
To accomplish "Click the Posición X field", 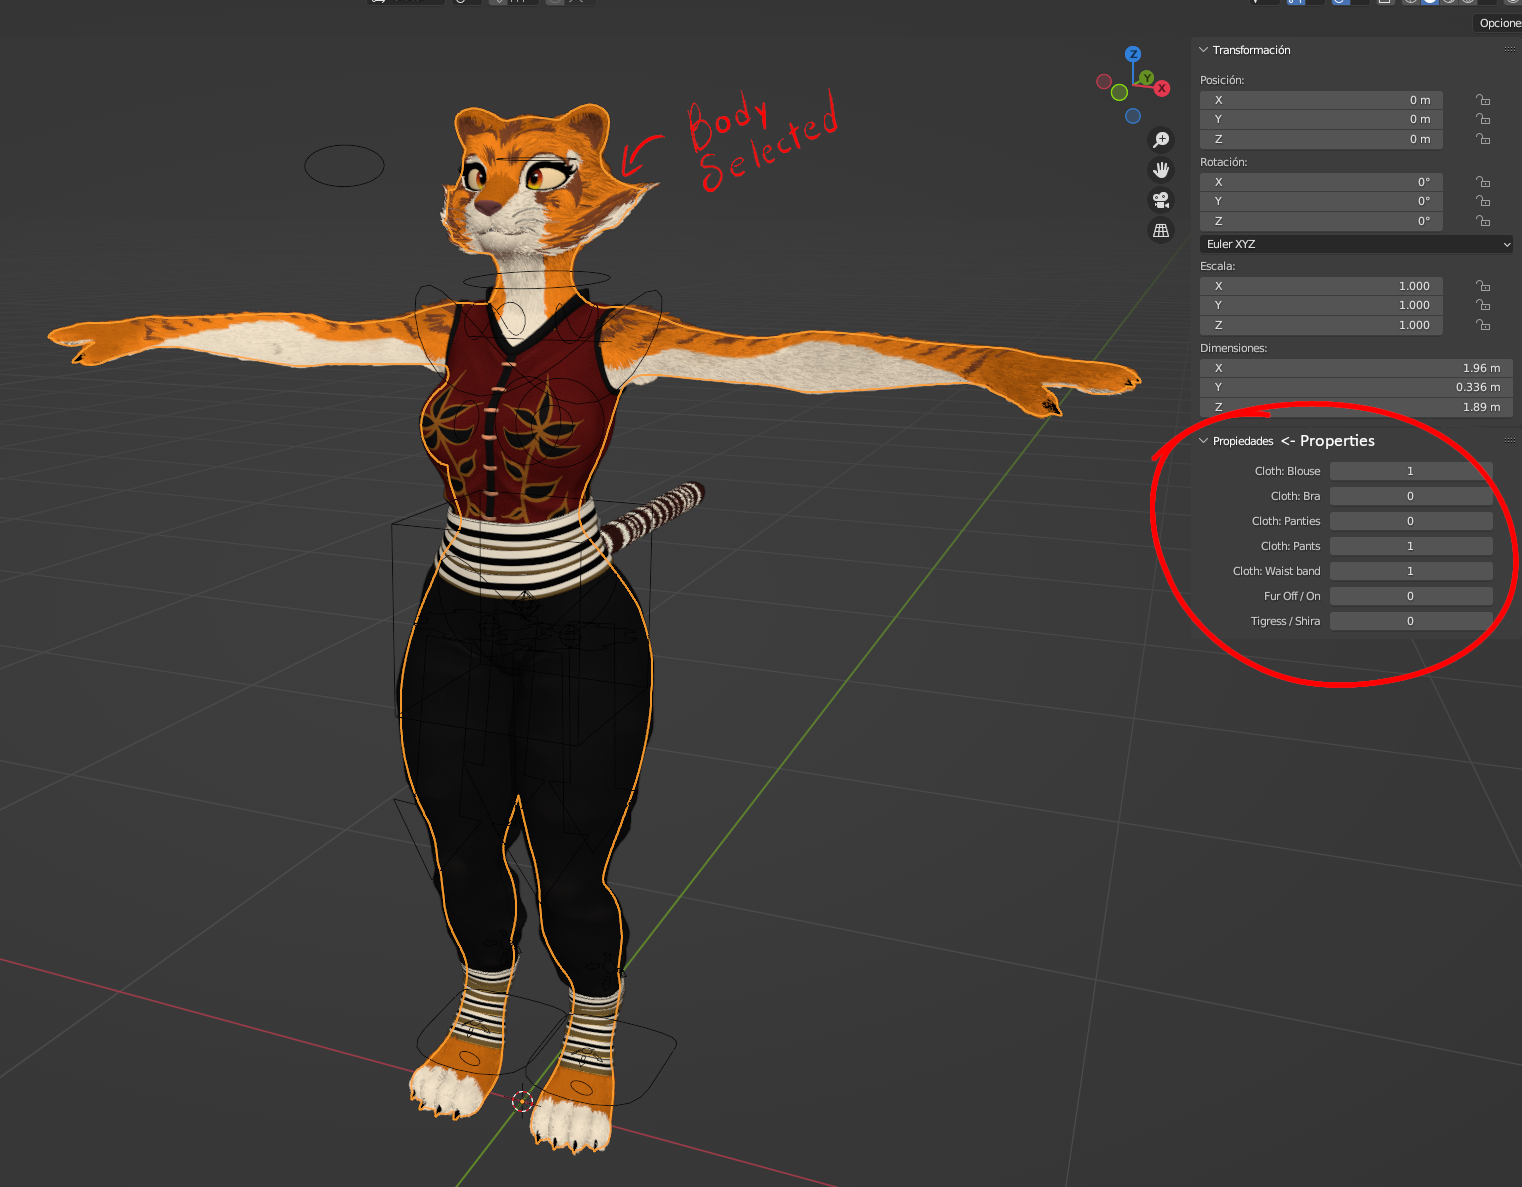I will (1321, 100).
